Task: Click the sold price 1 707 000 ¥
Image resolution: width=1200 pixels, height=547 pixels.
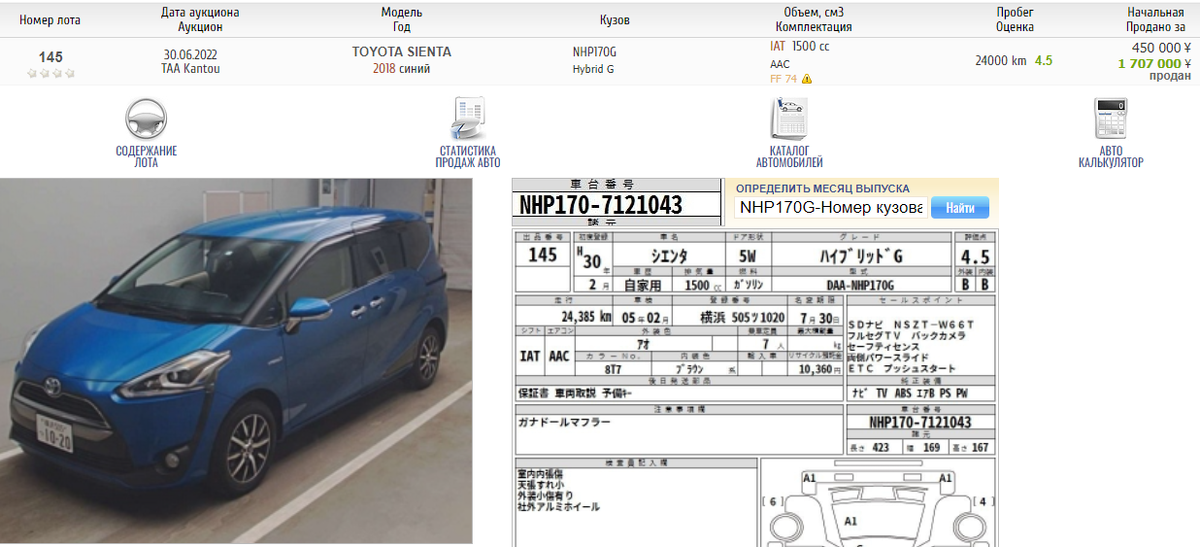Action: 1155,62
